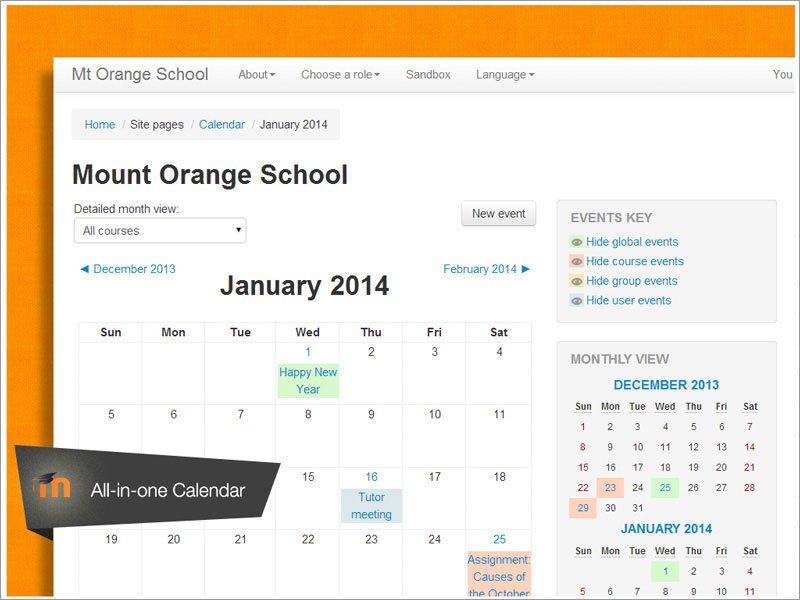
Task: Open the All courses dropdown
Action: coord(160,231)
